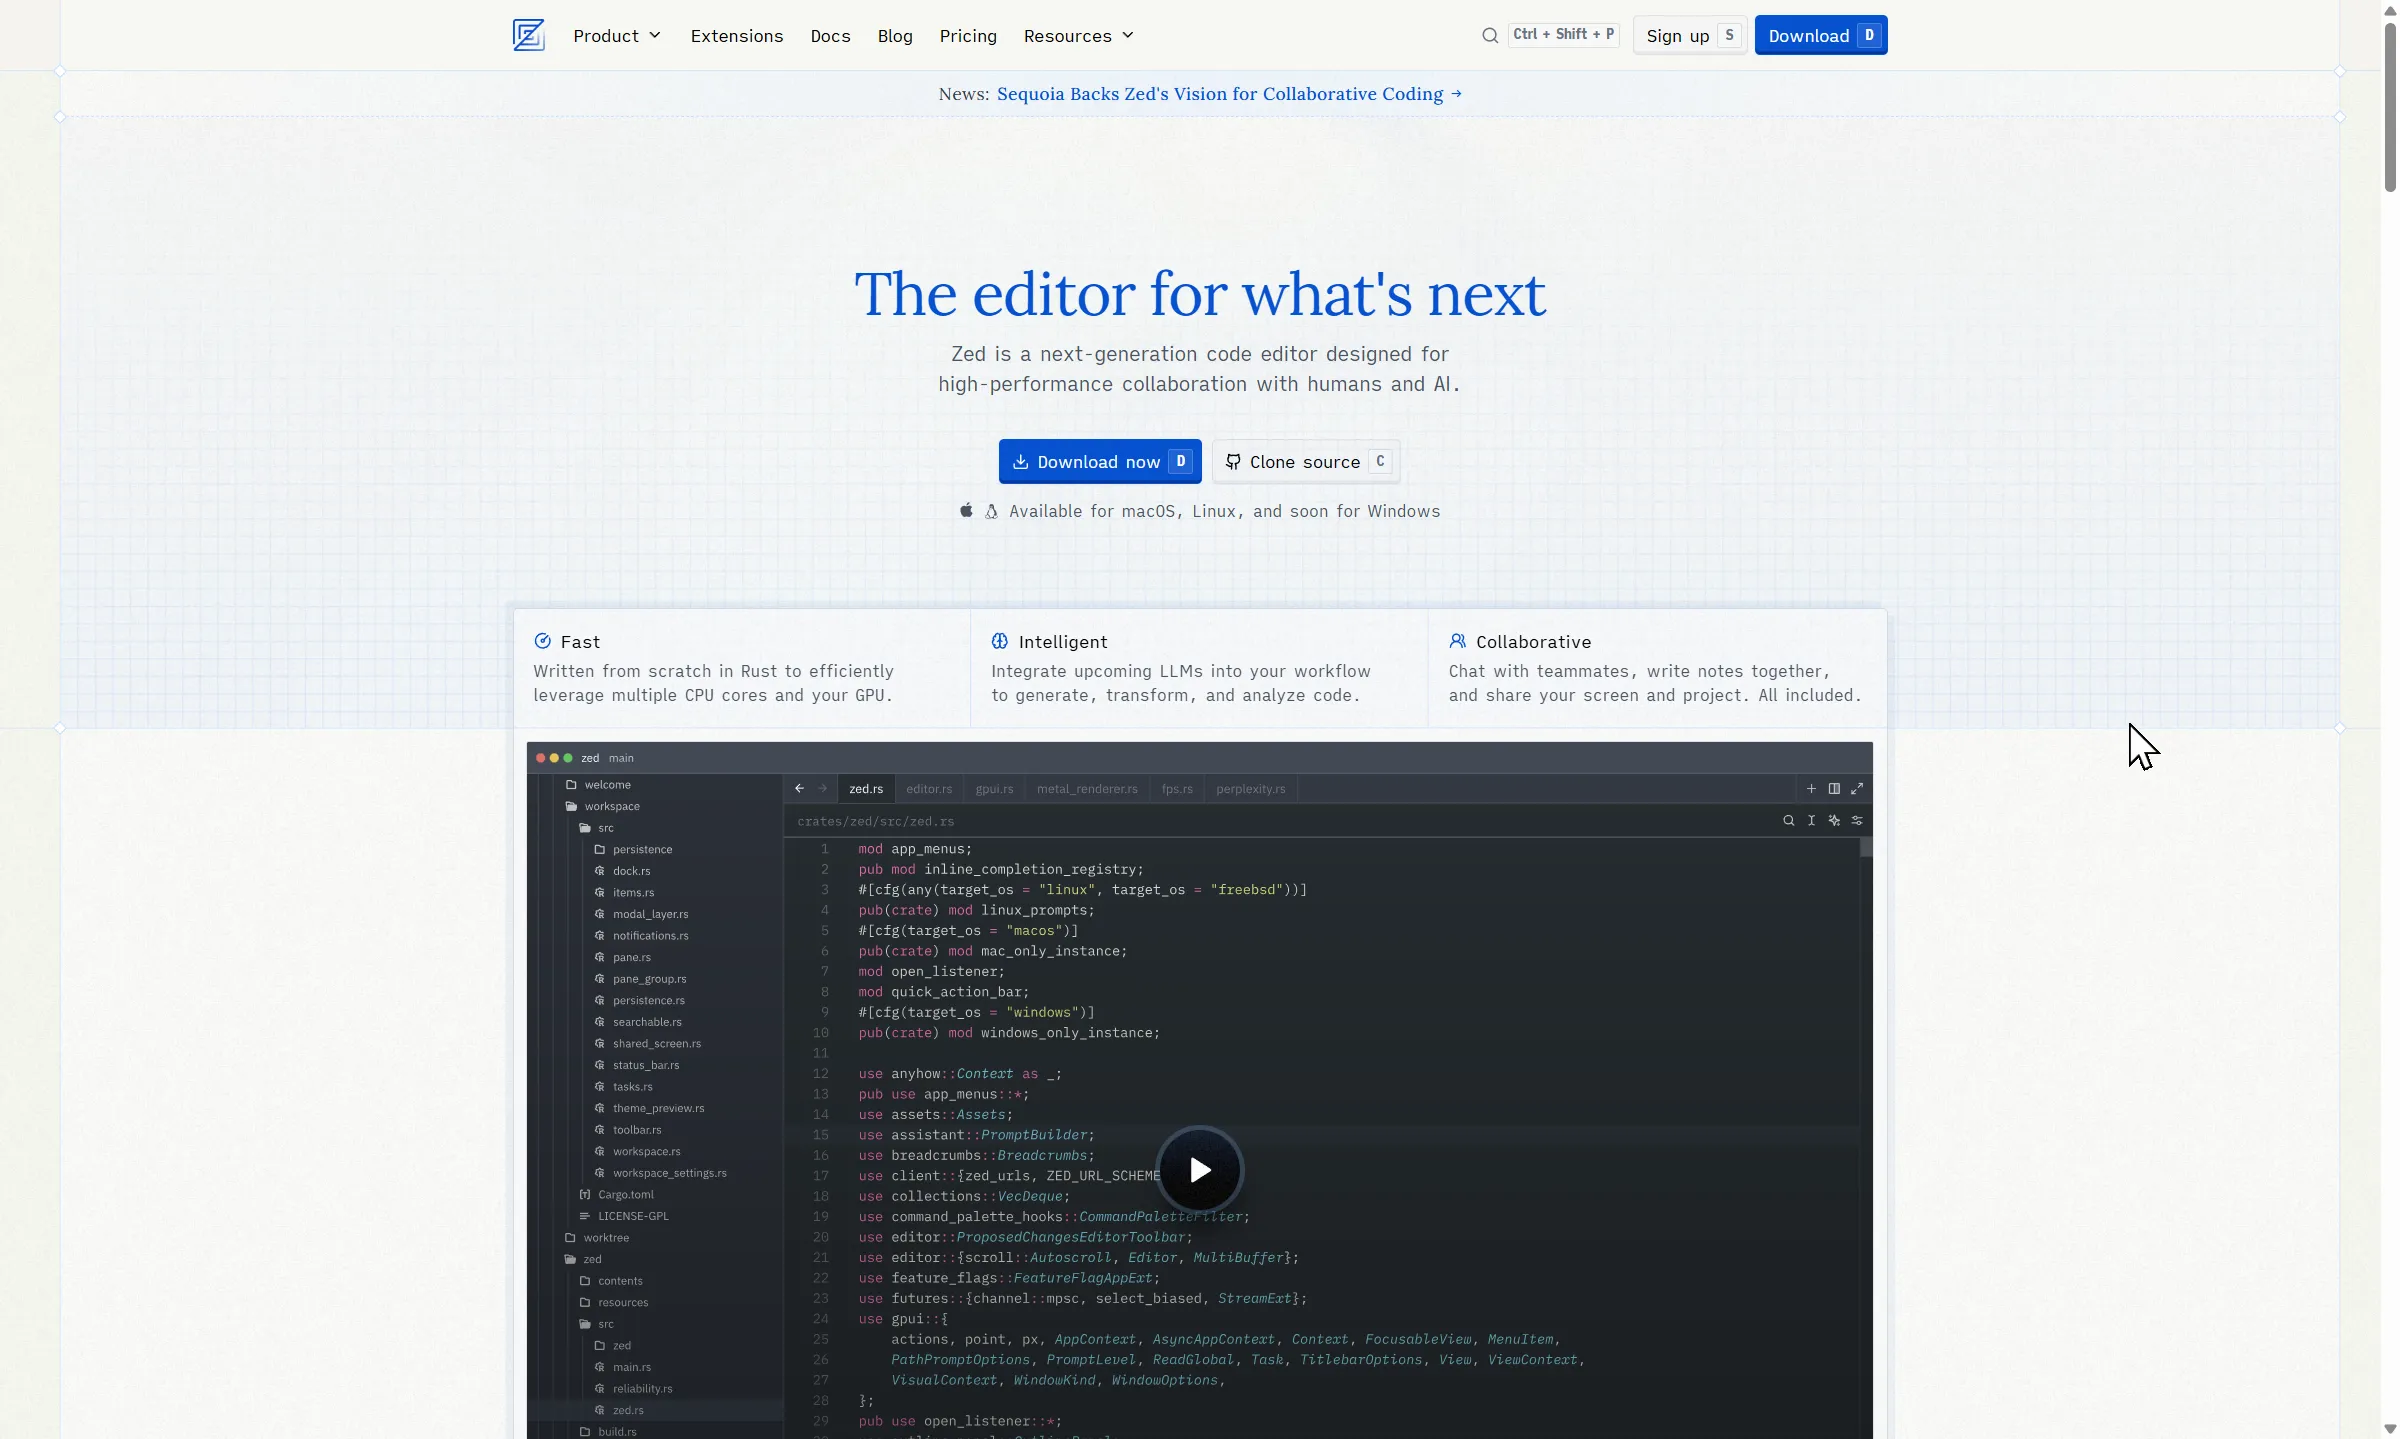Click the sliders settings icon in editor toolbar
Screen dimensions: 2400x1439
pos(1857,821)
